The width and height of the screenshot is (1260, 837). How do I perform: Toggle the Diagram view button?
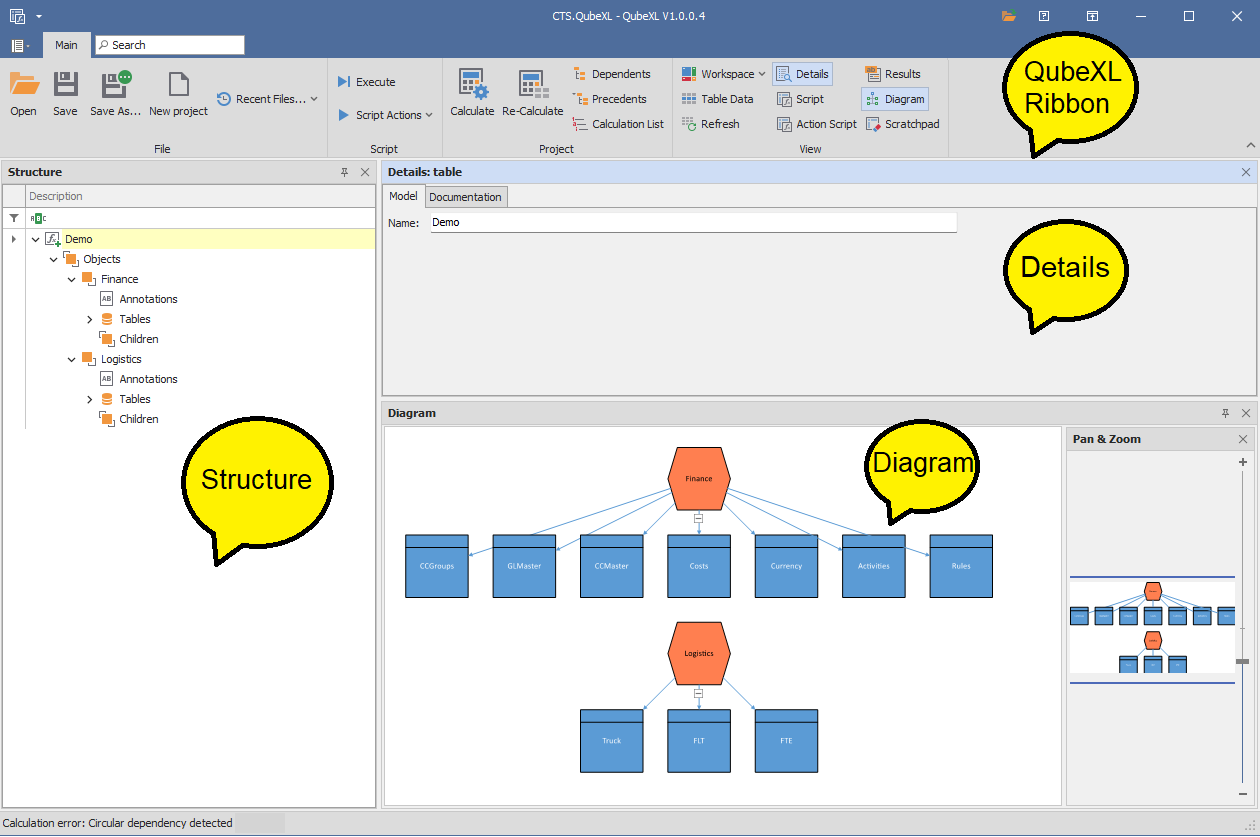tap(895, 99)
